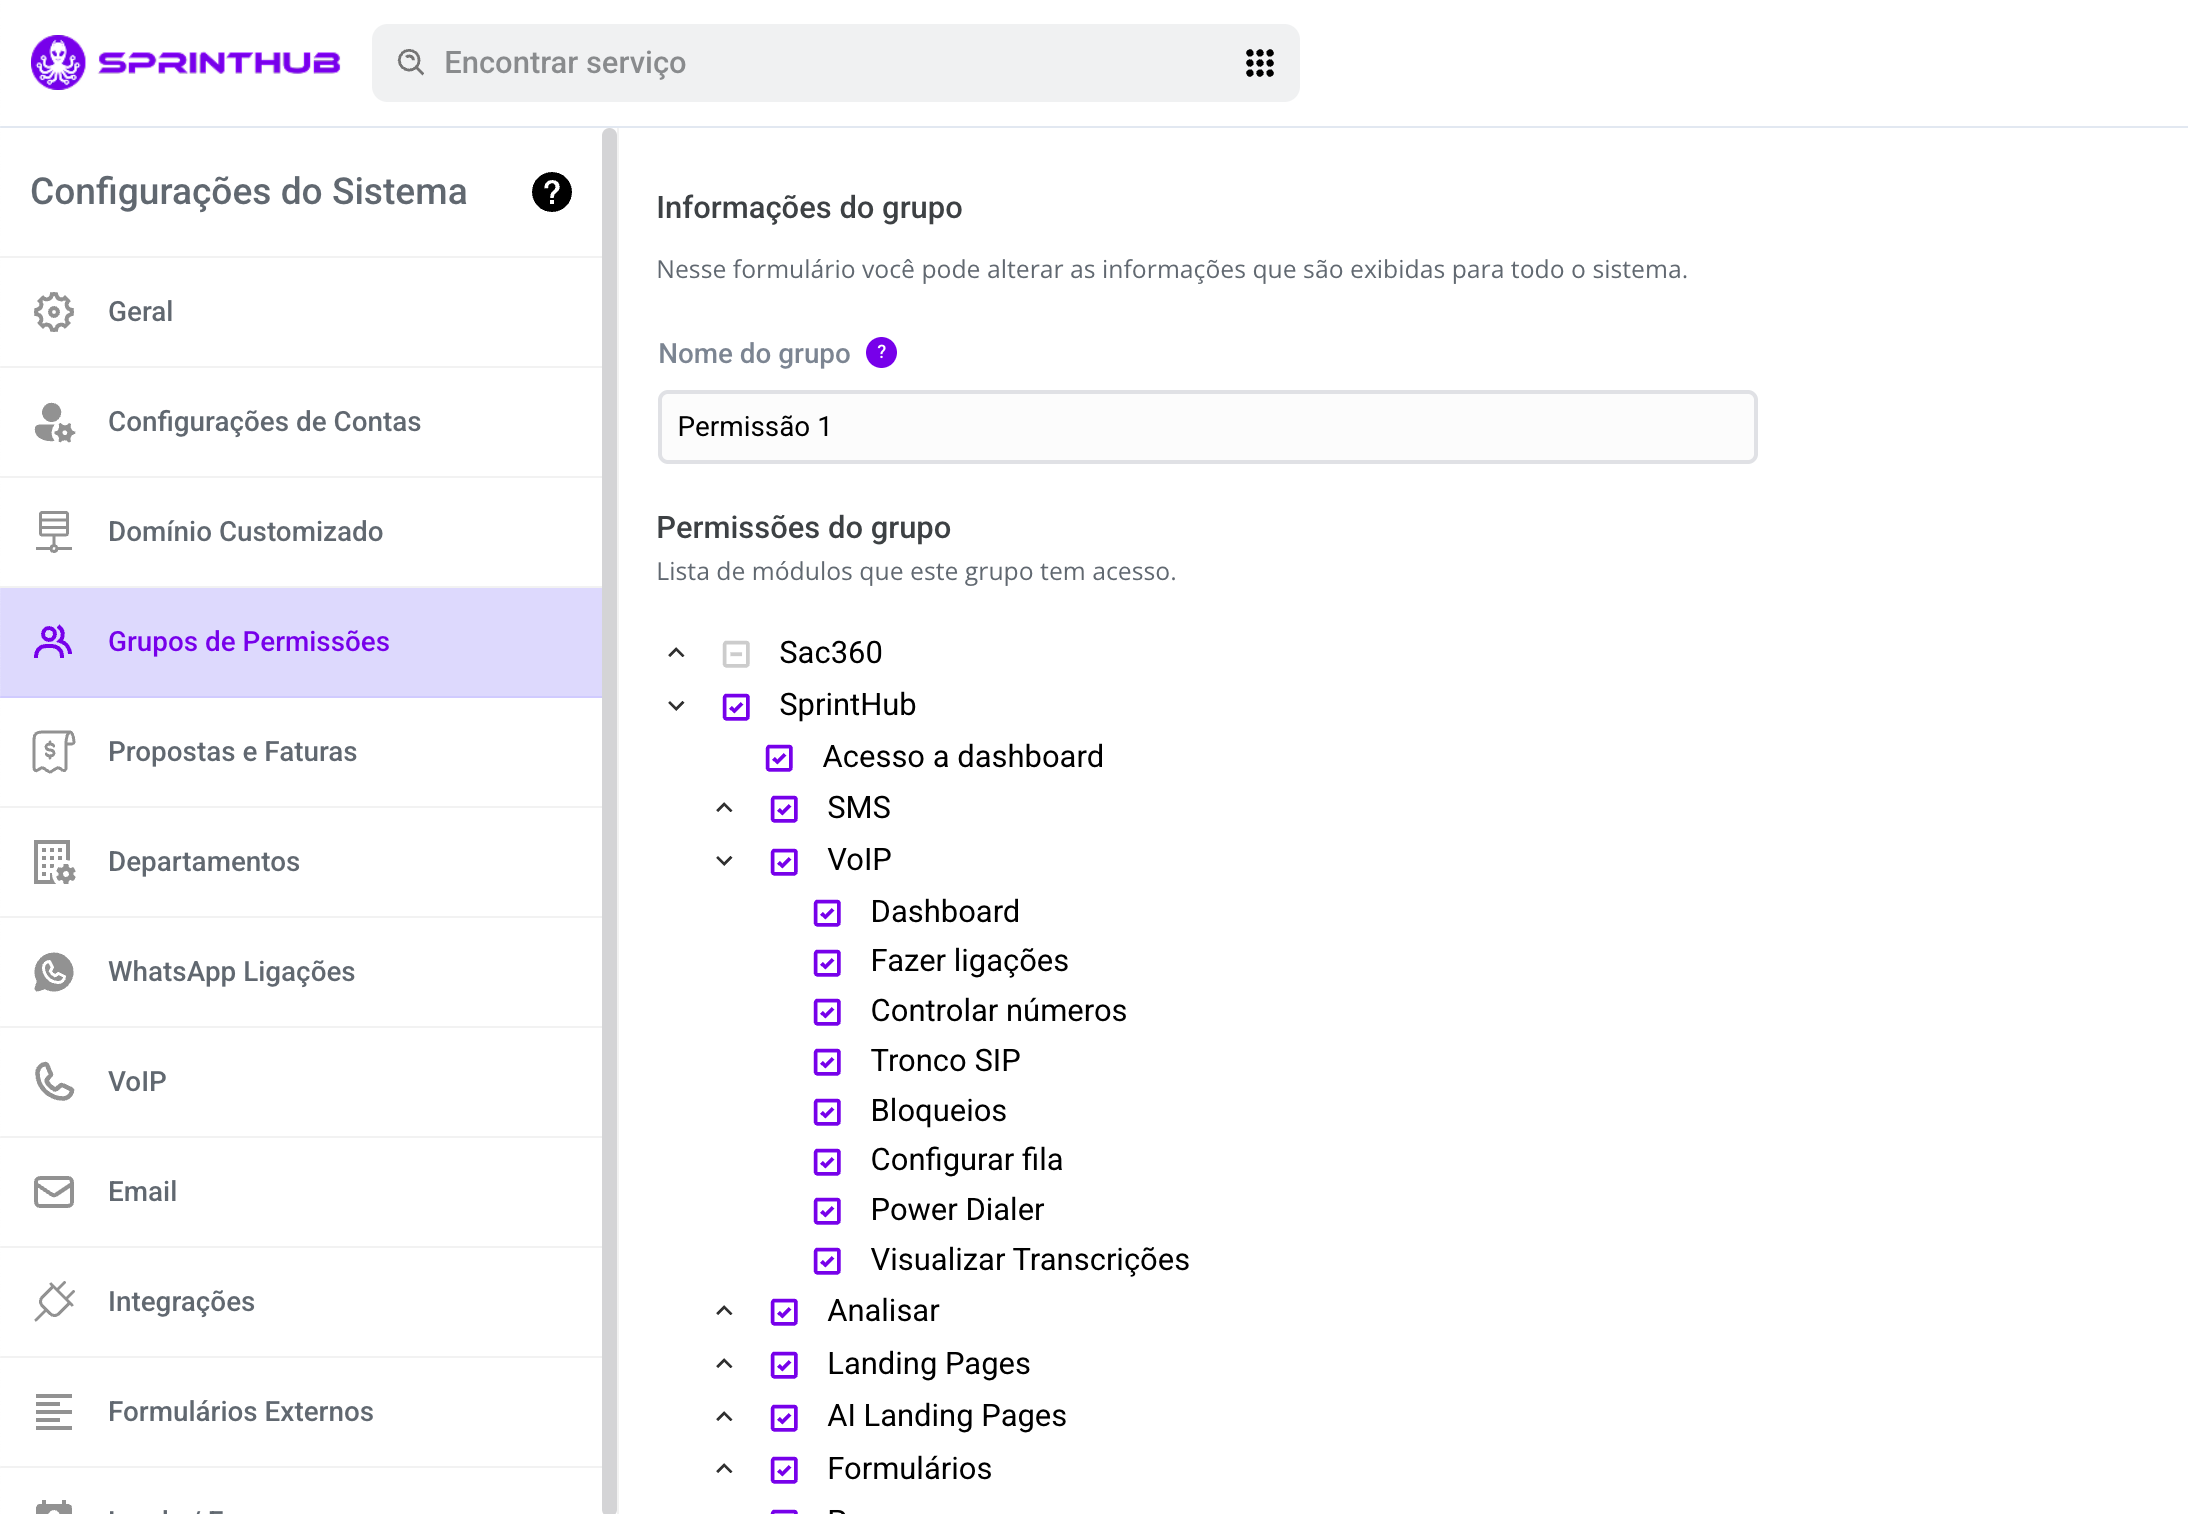Image resolution: width=2188 pixels, height=1514 pixels.
Task: Click the Propostas e Faturas receipt icon
Action: pyautogui.click(x=54, y=752)
